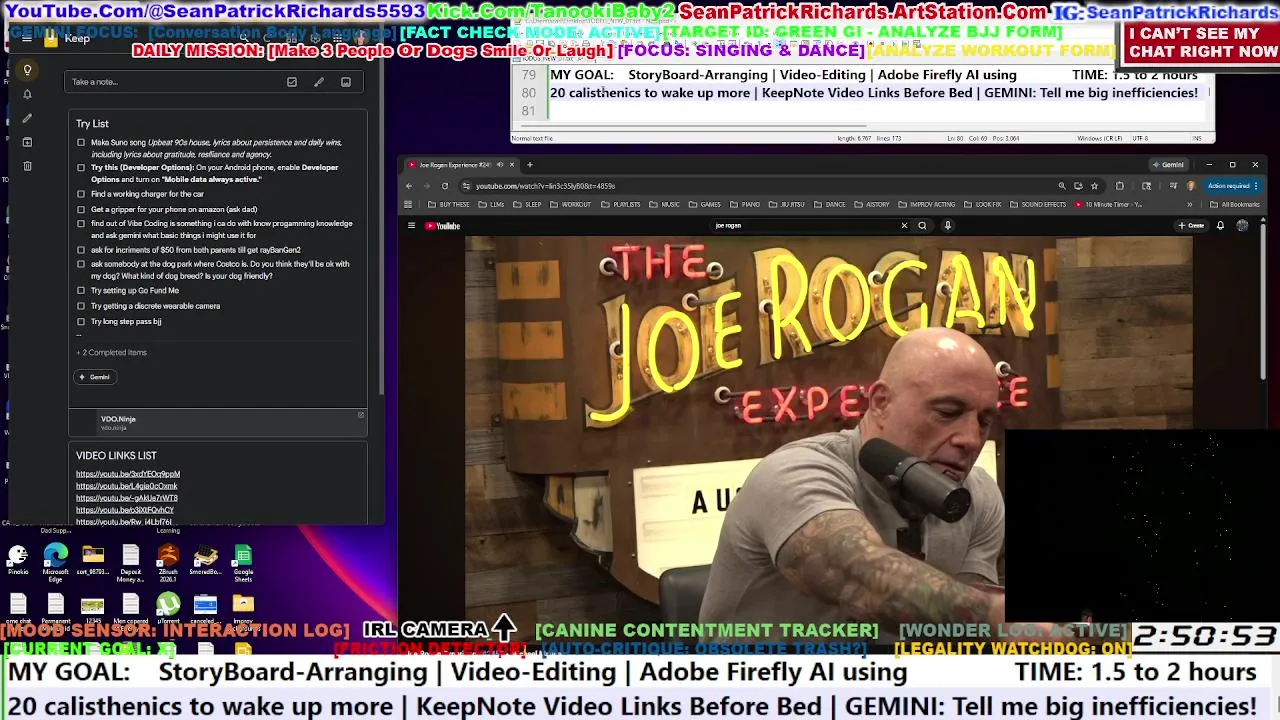Open first video link youtu.be/3xdYEOc9ppM

click(x=128, y=474)
